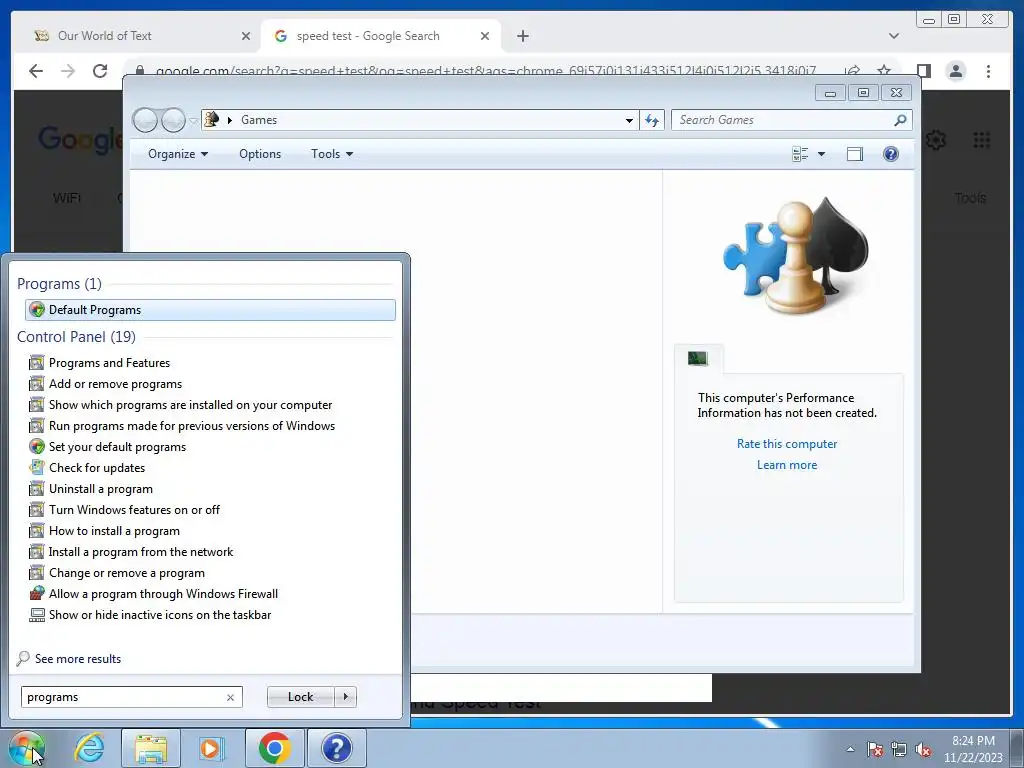Expand Games address bar history dropdown
This screenshot has height=768, width=1024.
pyautogui.click(x=629, y=120)
